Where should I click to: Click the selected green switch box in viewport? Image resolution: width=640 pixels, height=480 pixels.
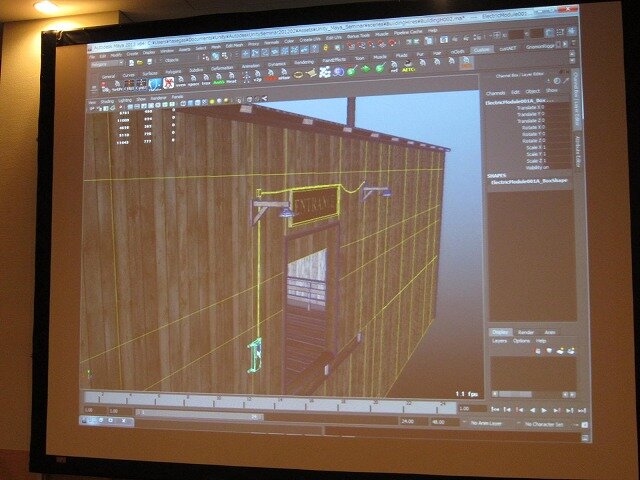(x=255, y=355)
